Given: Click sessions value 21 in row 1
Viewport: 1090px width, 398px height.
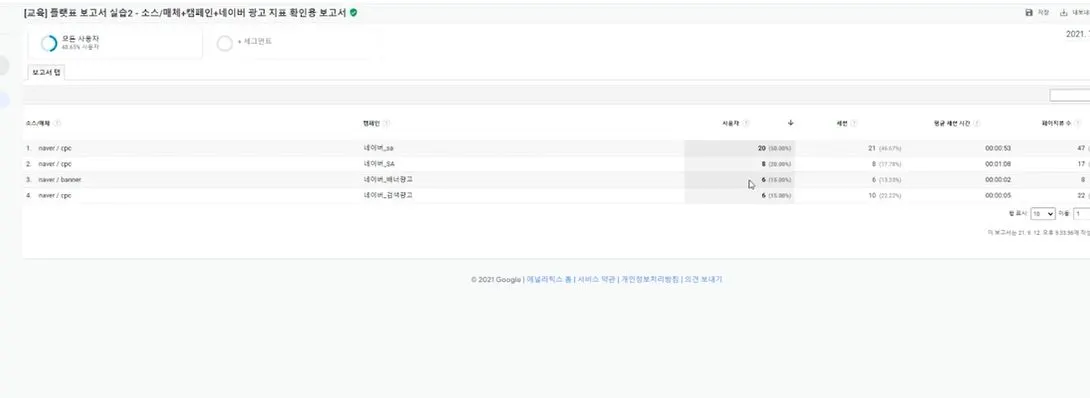Looking at the screenshot, I should pyautogui.click(x=872, y=148).
